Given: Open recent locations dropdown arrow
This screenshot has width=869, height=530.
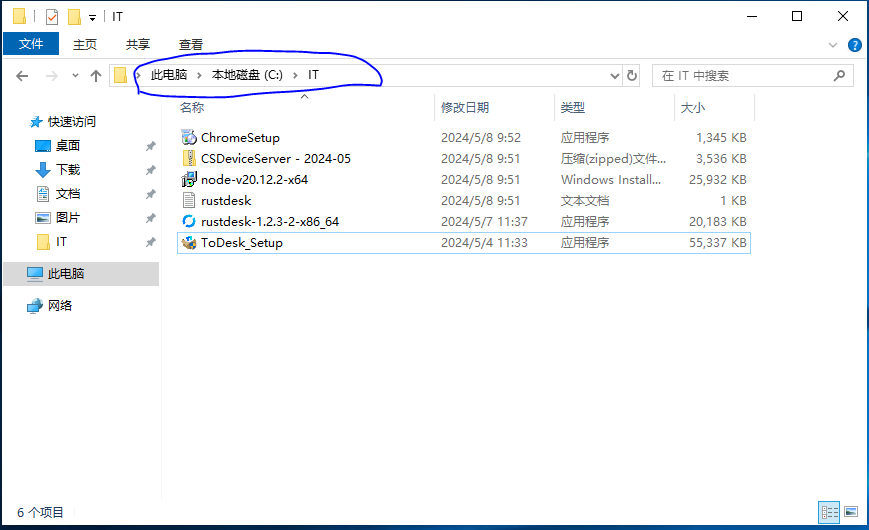Looking at the screenshot, I should click(75, 75).
